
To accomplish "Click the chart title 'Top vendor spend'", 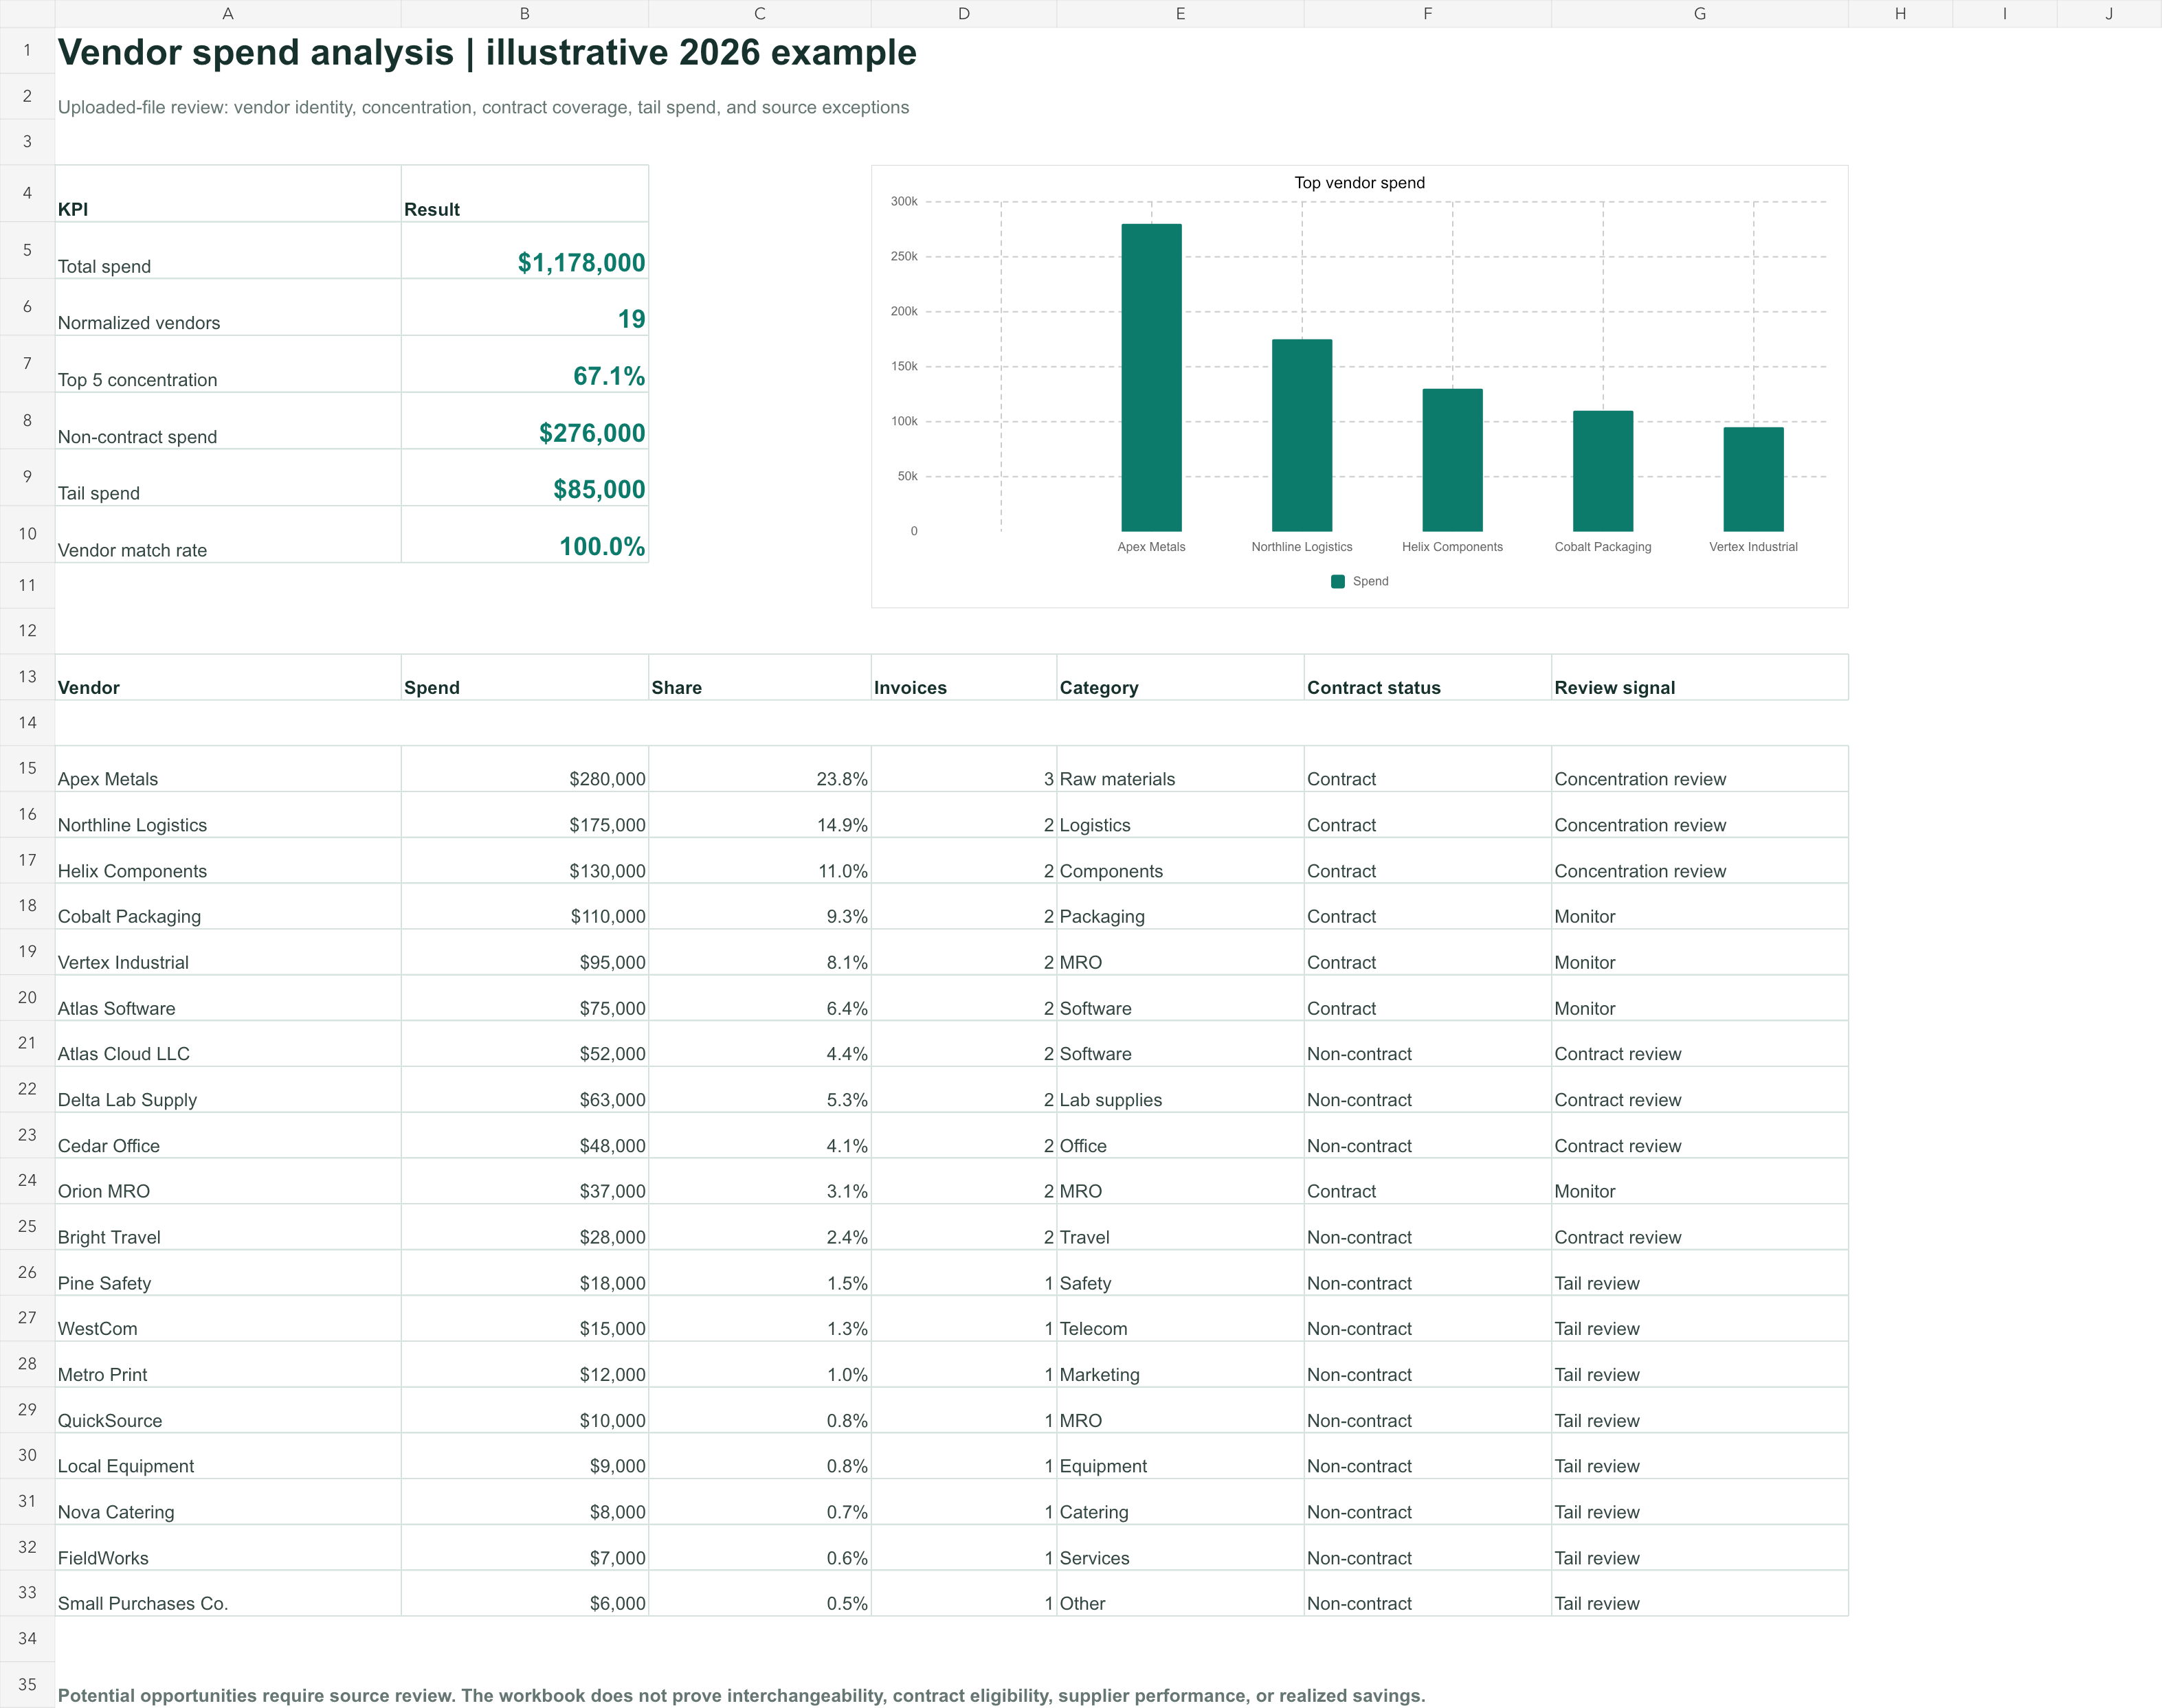I will pos(1359,183).
